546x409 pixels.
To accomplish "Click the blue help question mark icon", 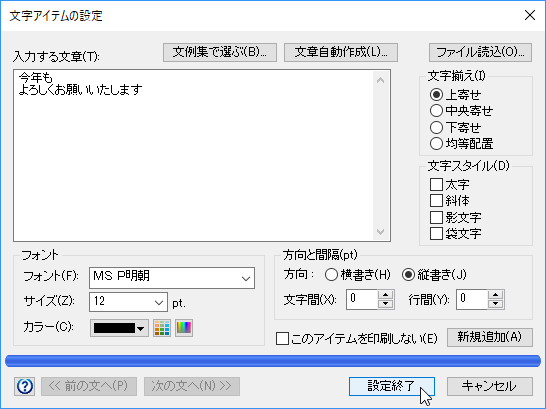I will [25, 386].
